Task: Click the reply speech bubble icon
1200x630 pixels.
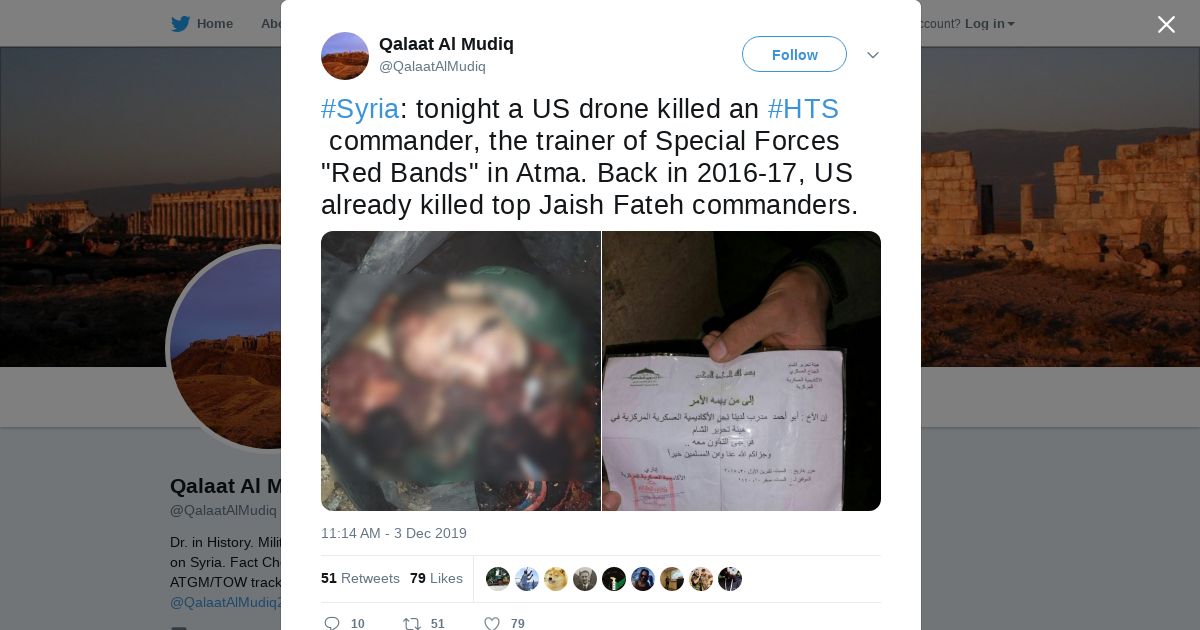Action: click(x=332, y=623)
